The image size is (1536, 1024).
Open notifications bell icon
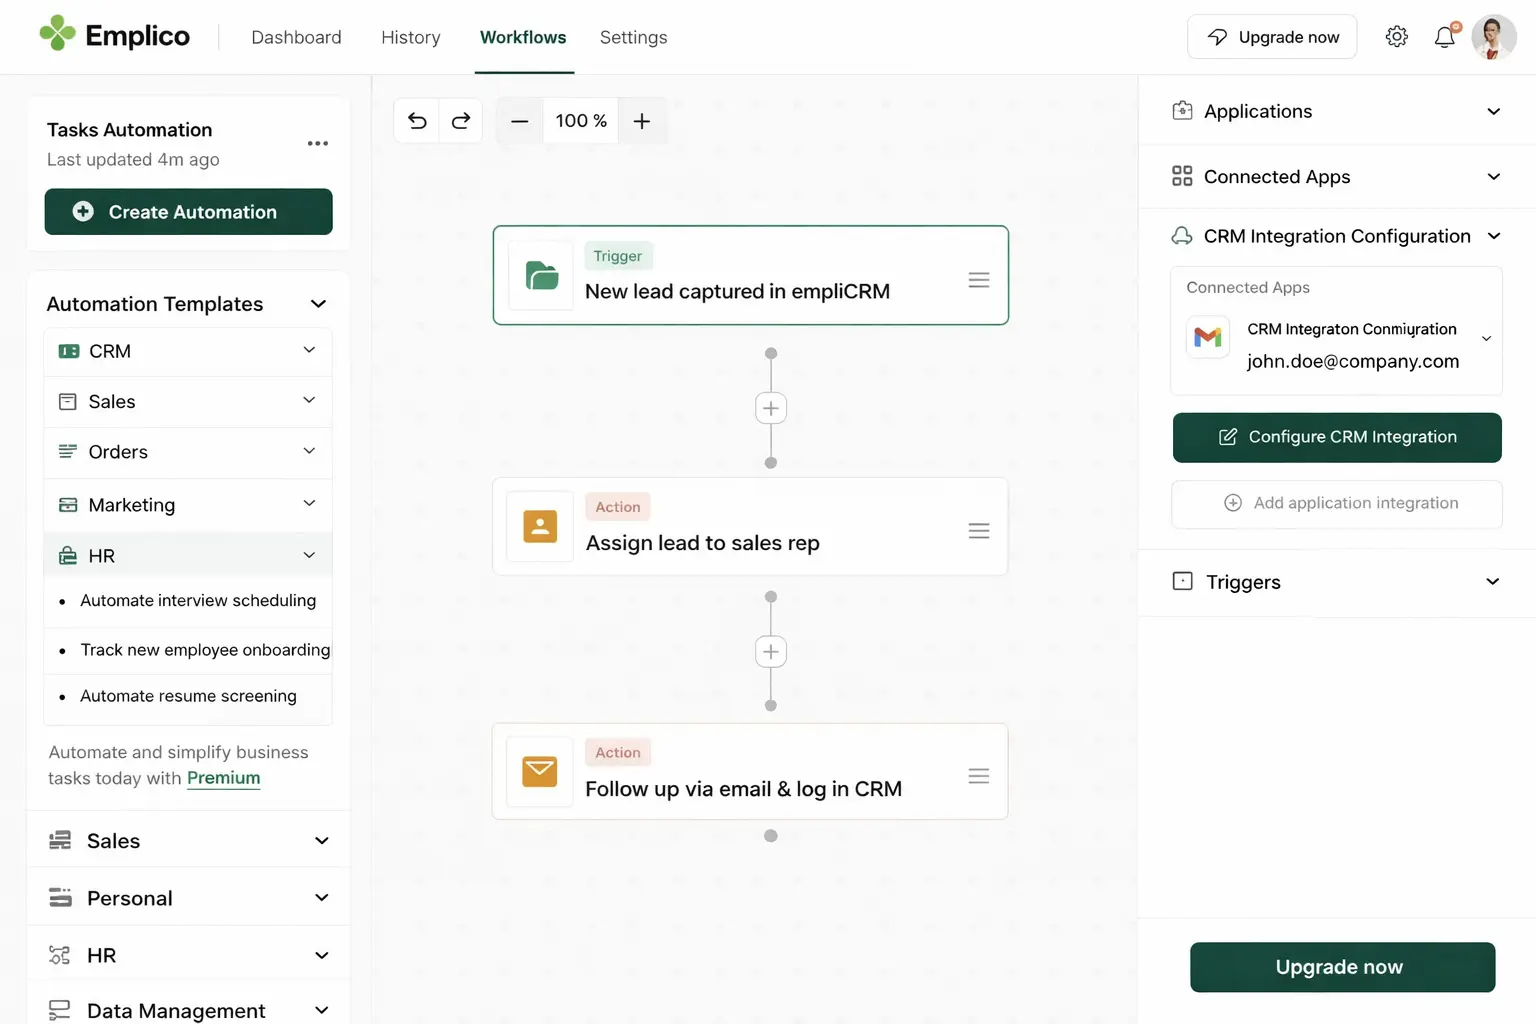click(1444, 37)
